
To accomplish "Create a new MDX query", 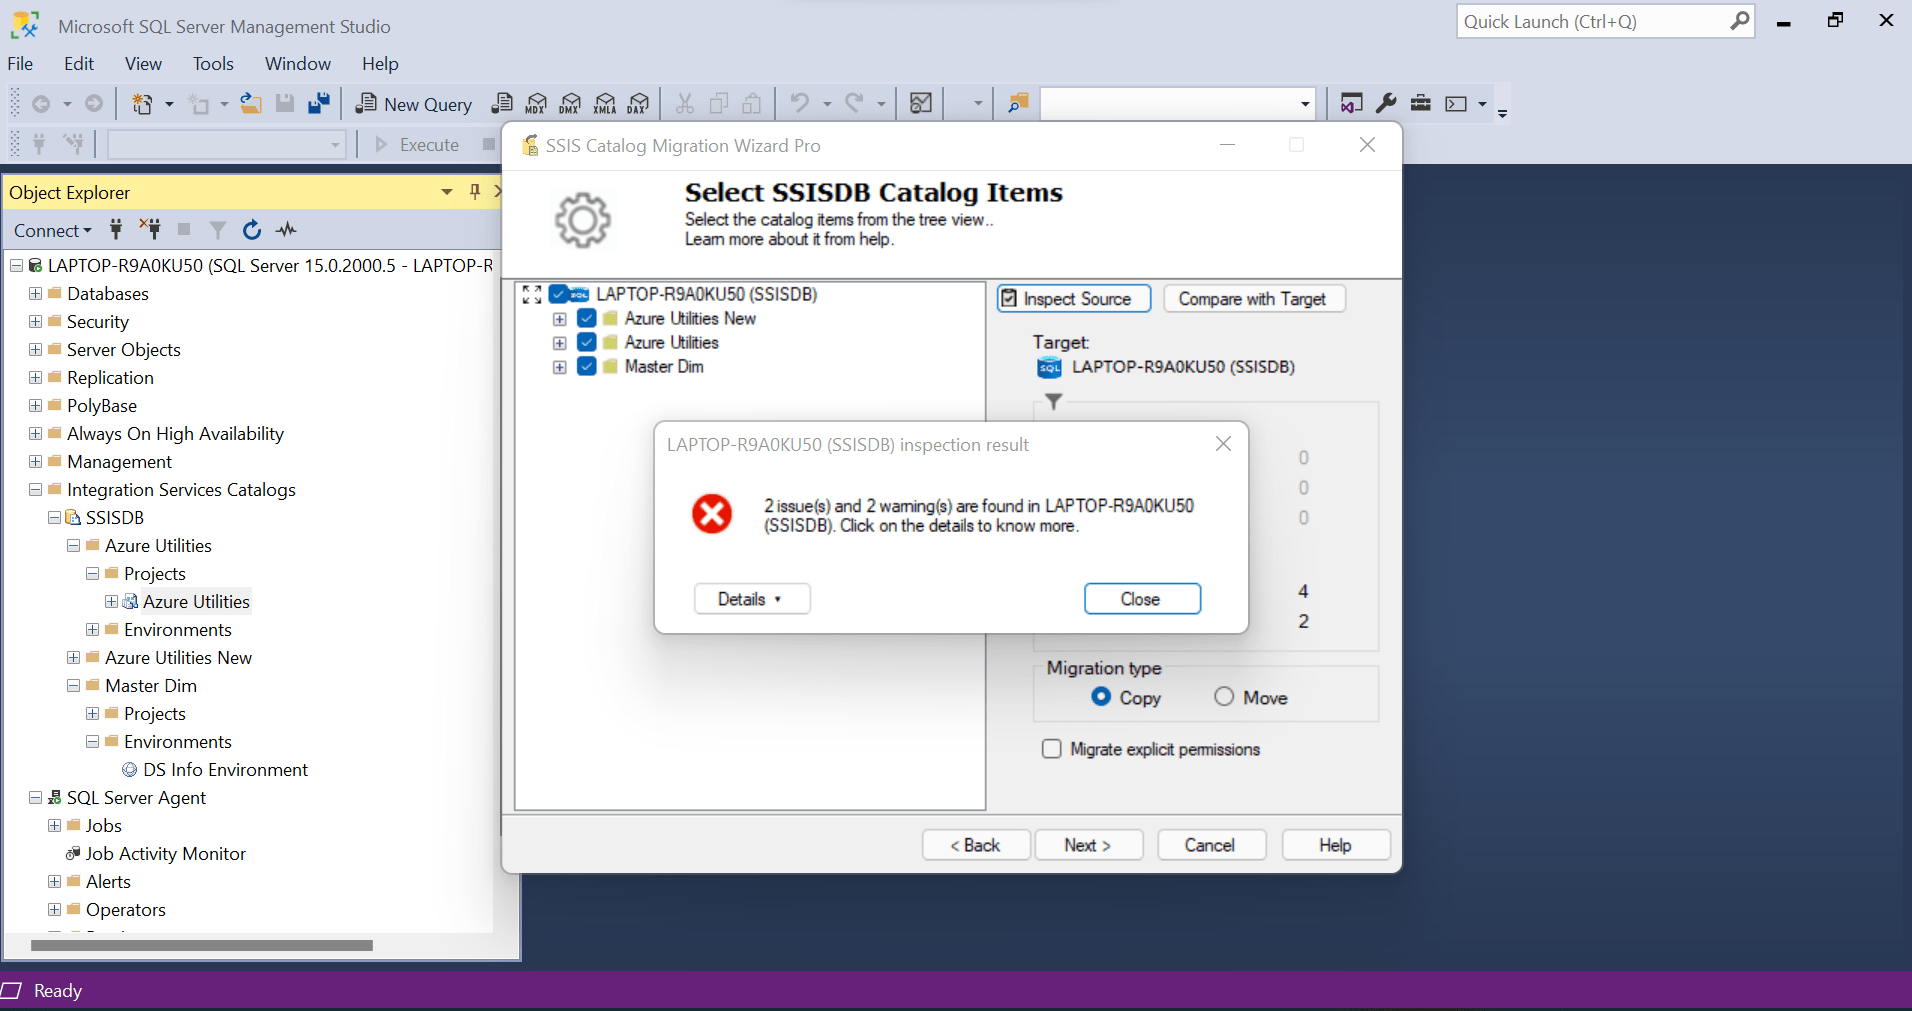I will point(536,103).
